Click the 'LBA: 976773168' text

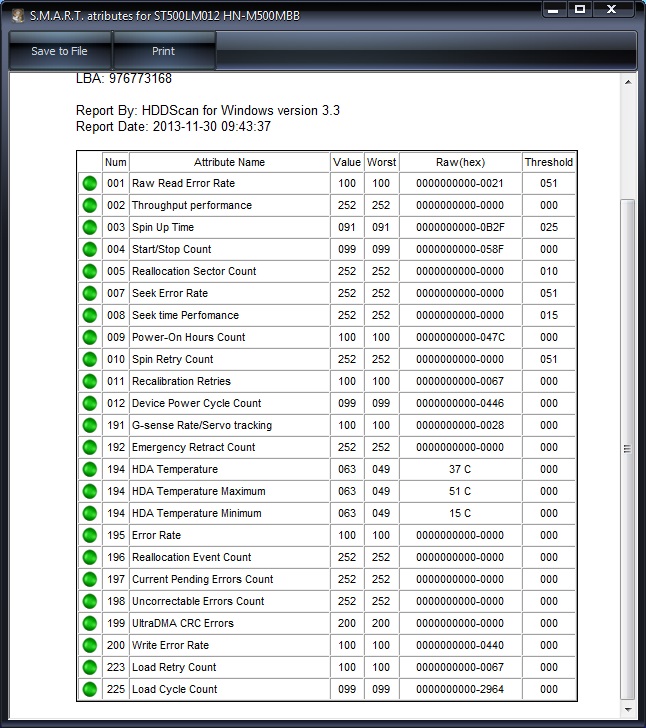pyautogui.click(x=124, y=78)
